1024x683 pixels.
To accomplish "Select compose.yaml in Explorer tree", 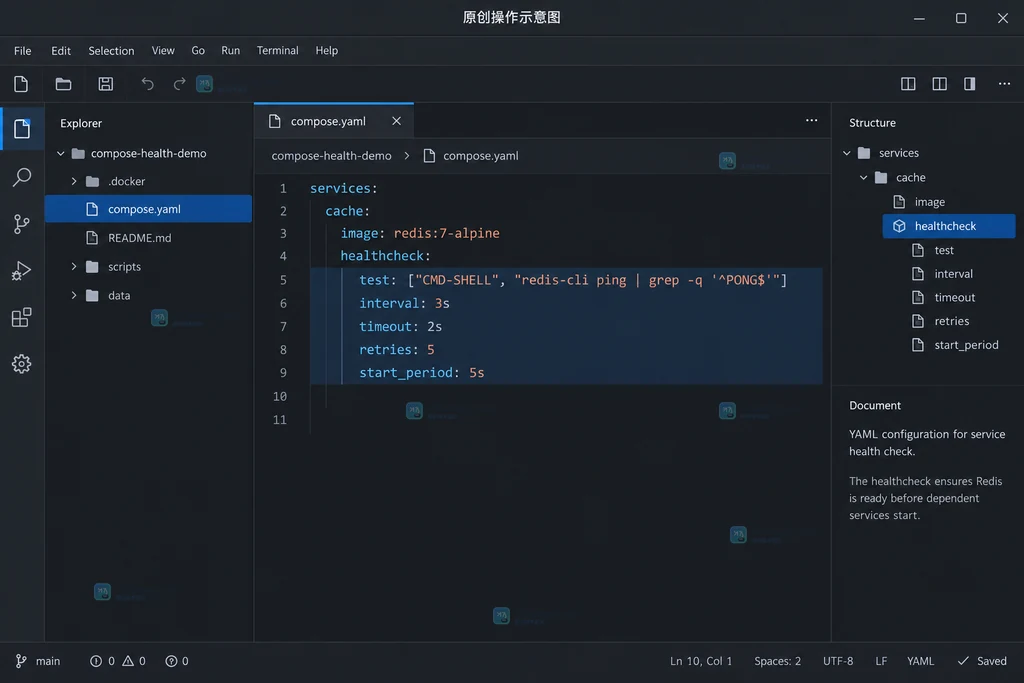I will (148, 209).
